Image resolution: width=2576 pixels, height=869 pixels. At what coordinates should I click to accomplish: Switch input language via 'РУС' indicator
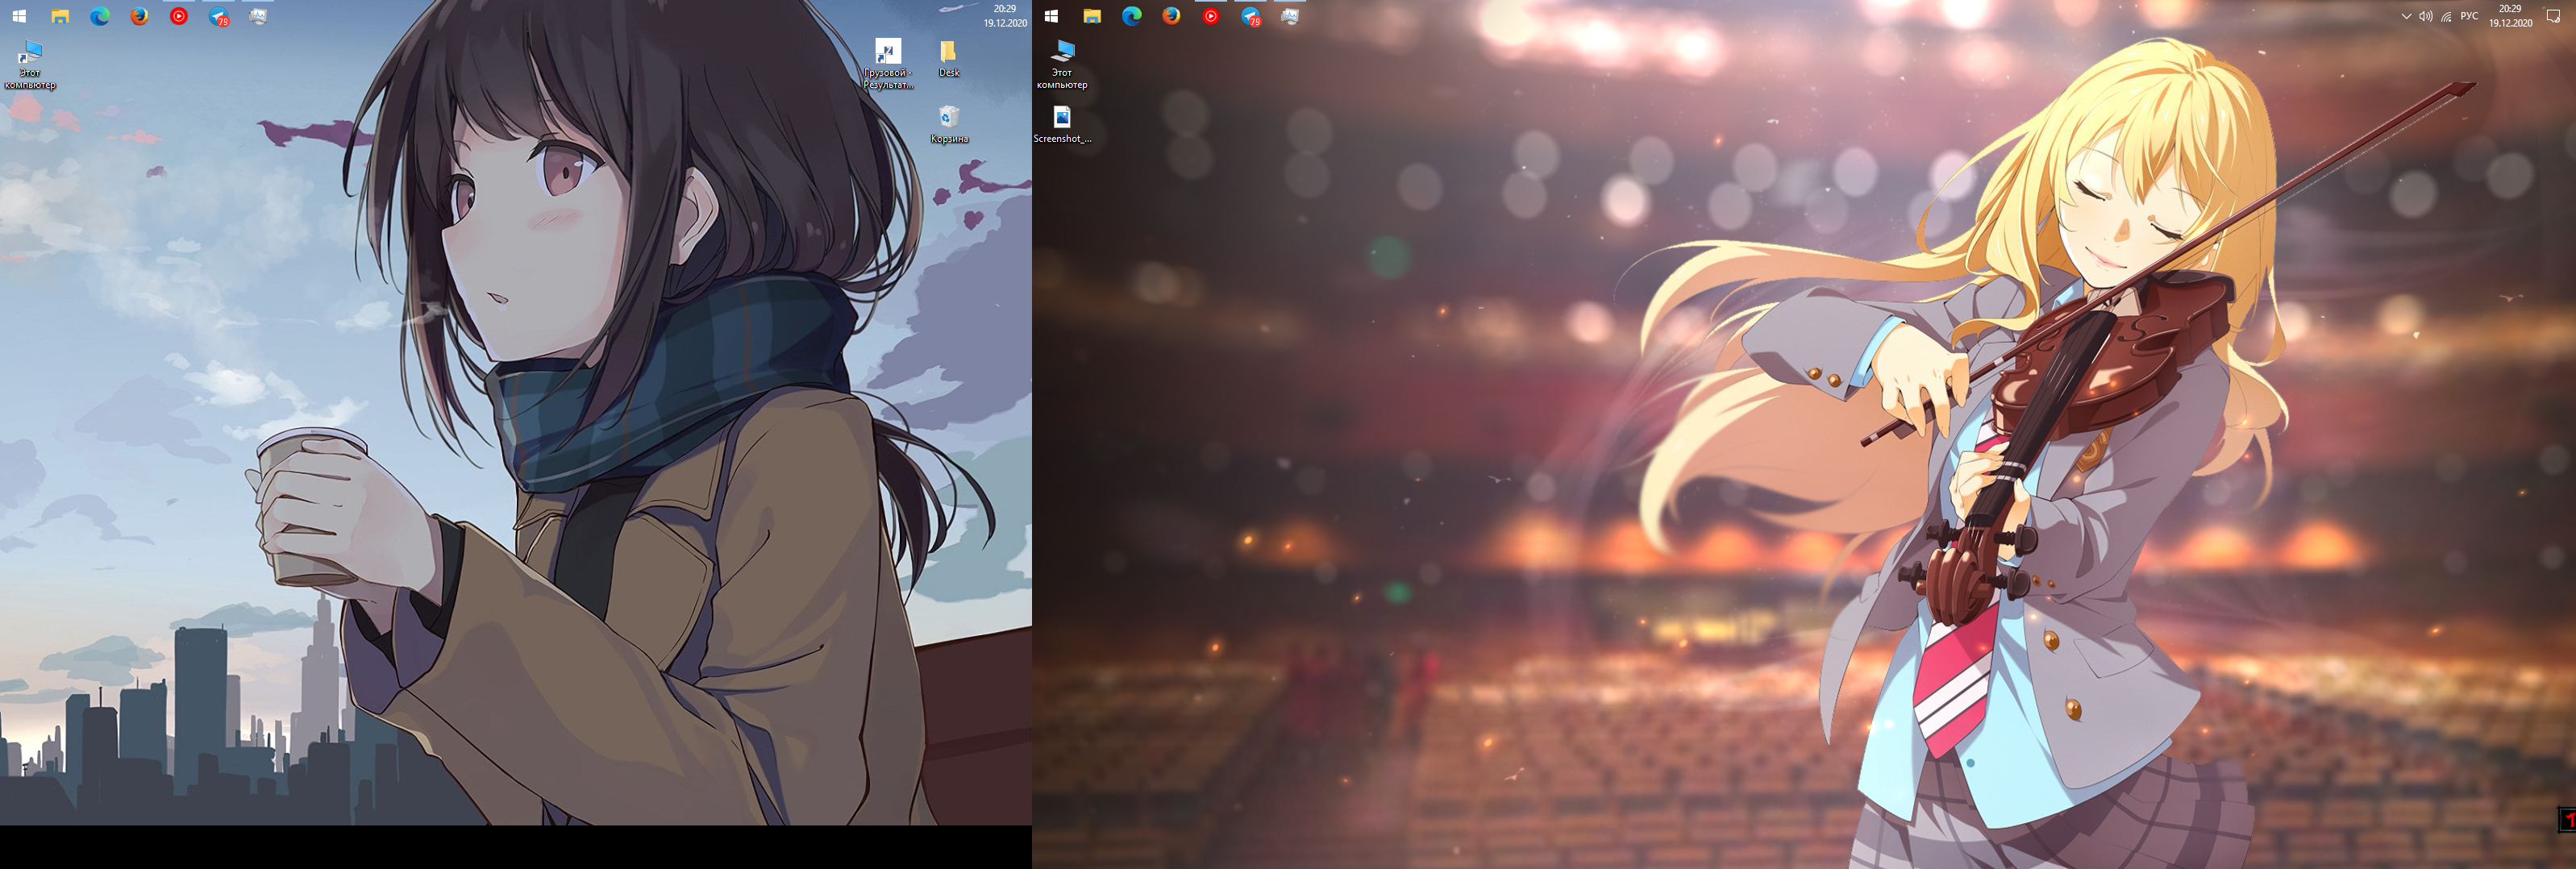click(x=2469, y=16)
